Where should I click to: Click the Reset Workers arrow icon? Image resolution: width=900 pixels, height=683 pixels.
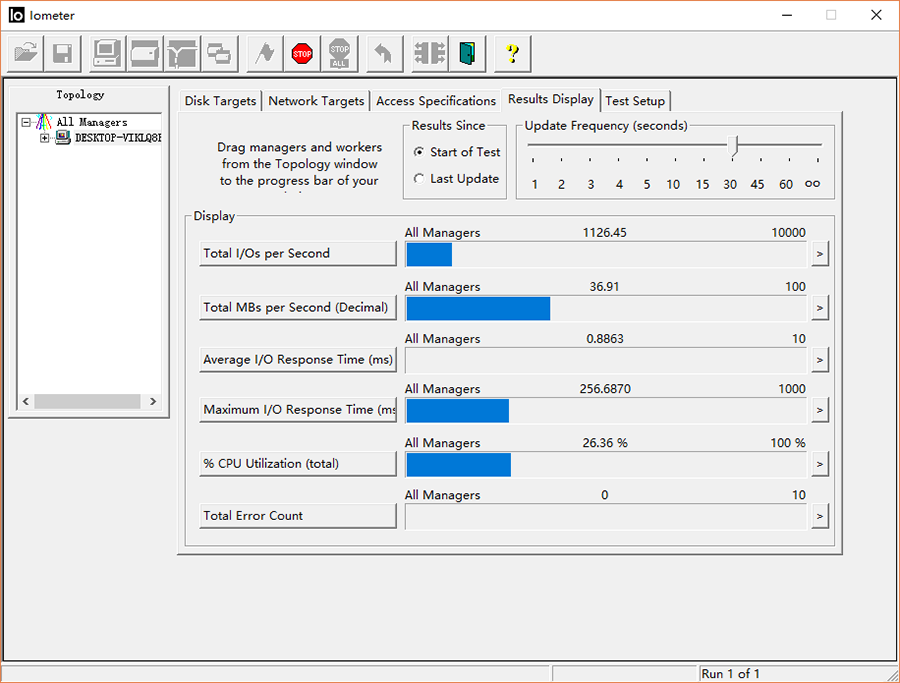[382, 54]
